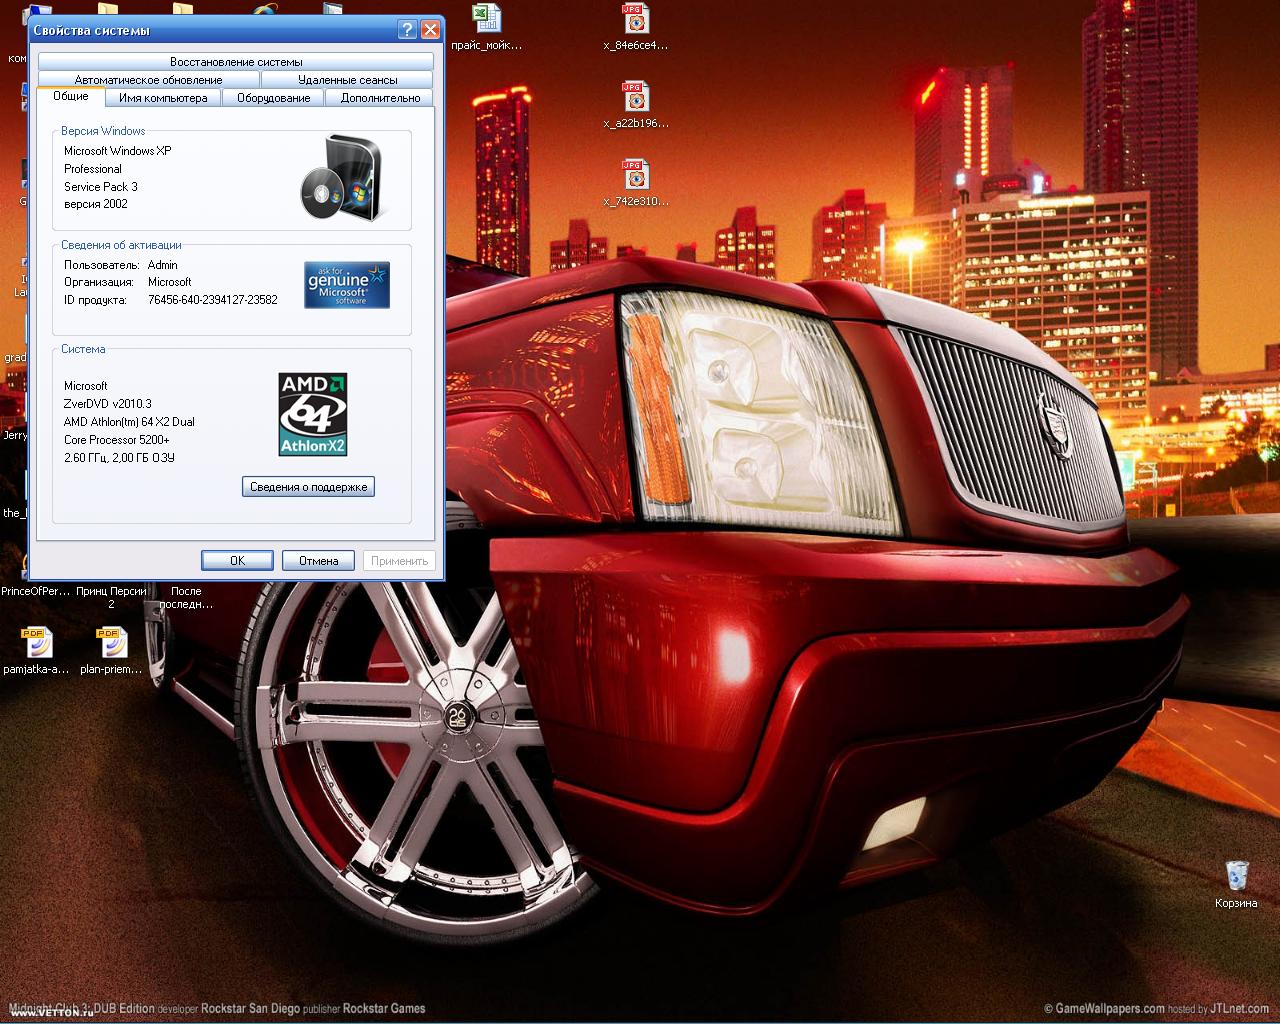The height and width of the screenshot is (1024, 1280).
Task: Click the AMD 64 Athlon X2 logo
Action: coord(313,414)
